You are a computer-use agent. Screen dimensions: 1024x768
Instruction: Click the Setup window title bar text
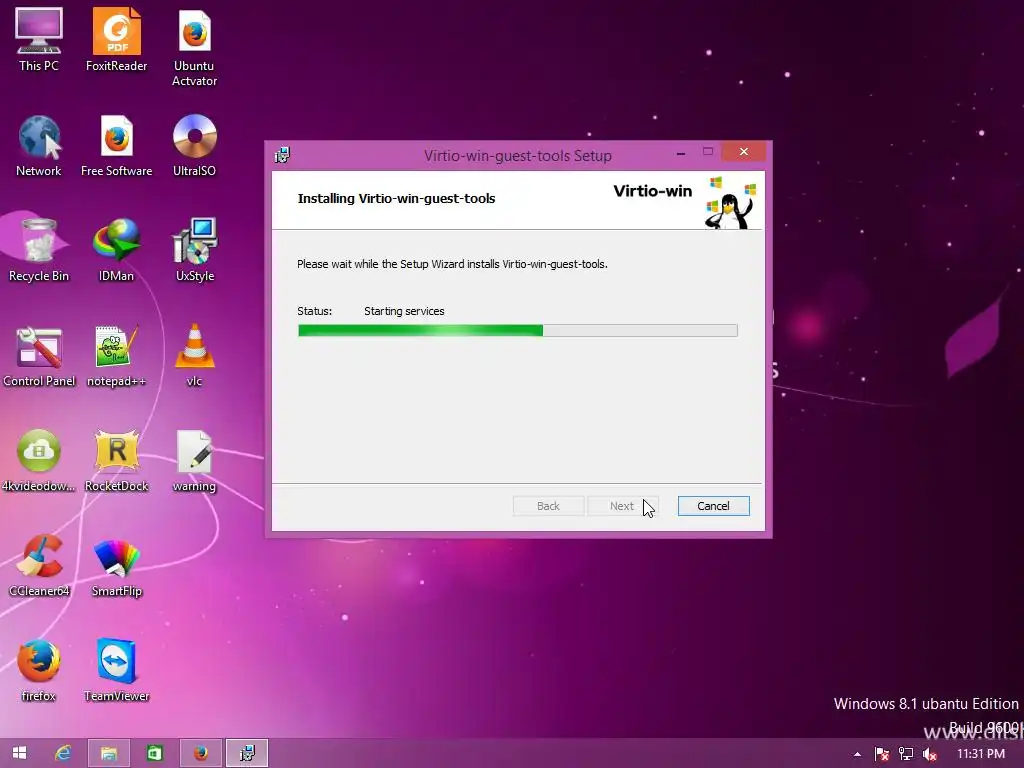pyautogui.click(x=517, y=155)
